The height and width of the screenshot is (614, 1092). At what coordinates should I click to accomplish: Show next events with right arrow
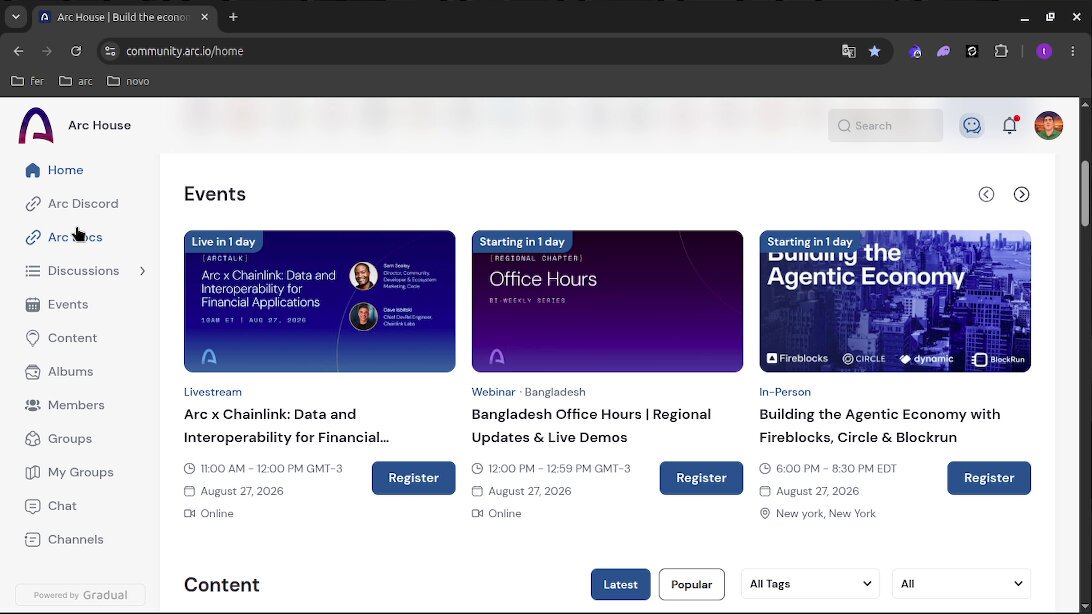[x=1021, y=194]
